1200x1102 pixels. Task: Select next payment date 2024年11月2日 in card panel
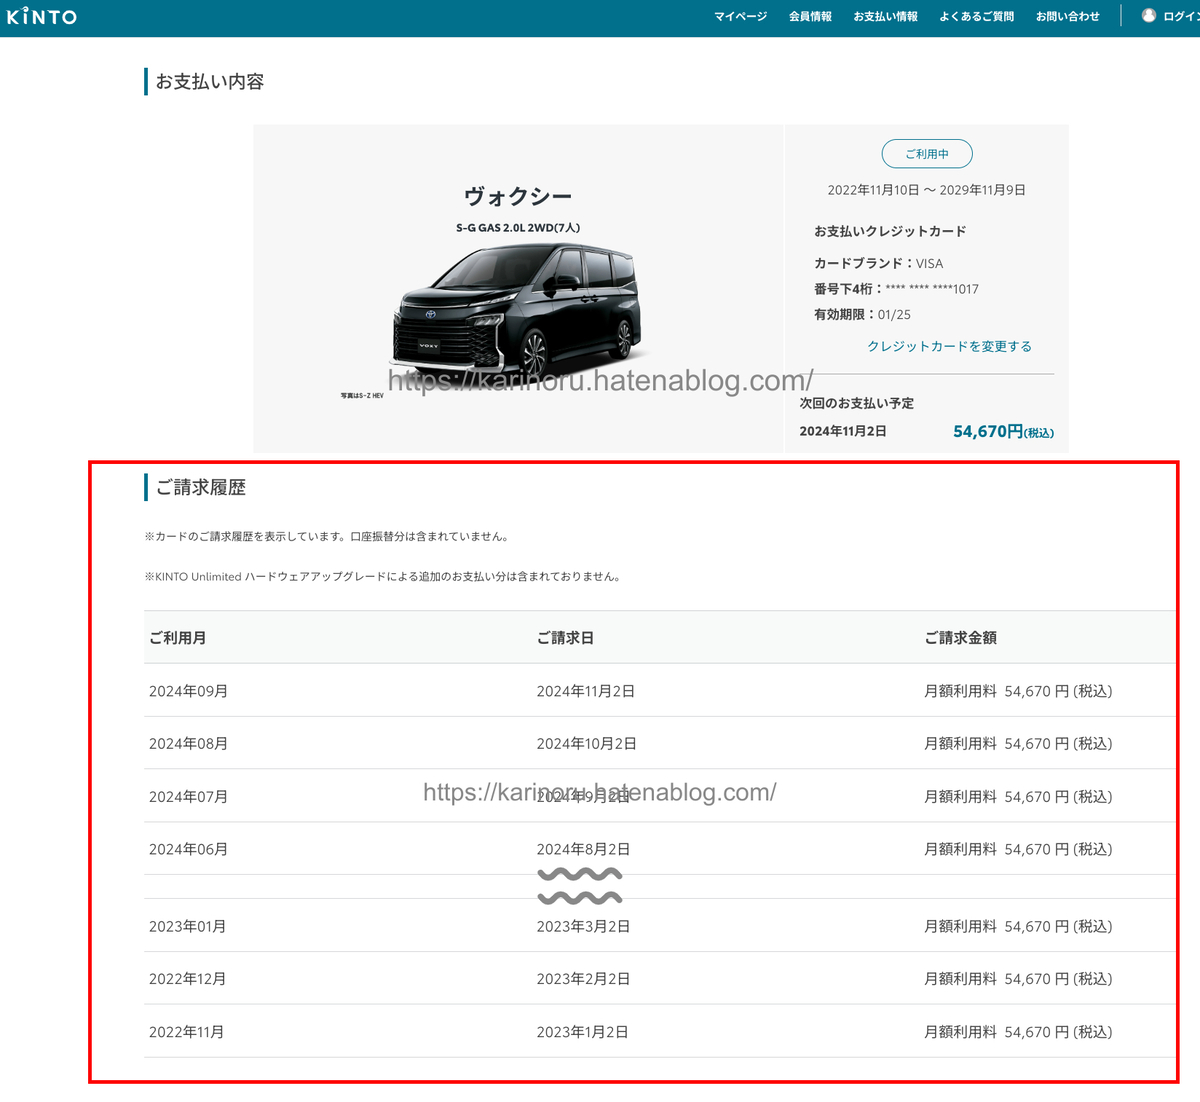click(843, 431)
